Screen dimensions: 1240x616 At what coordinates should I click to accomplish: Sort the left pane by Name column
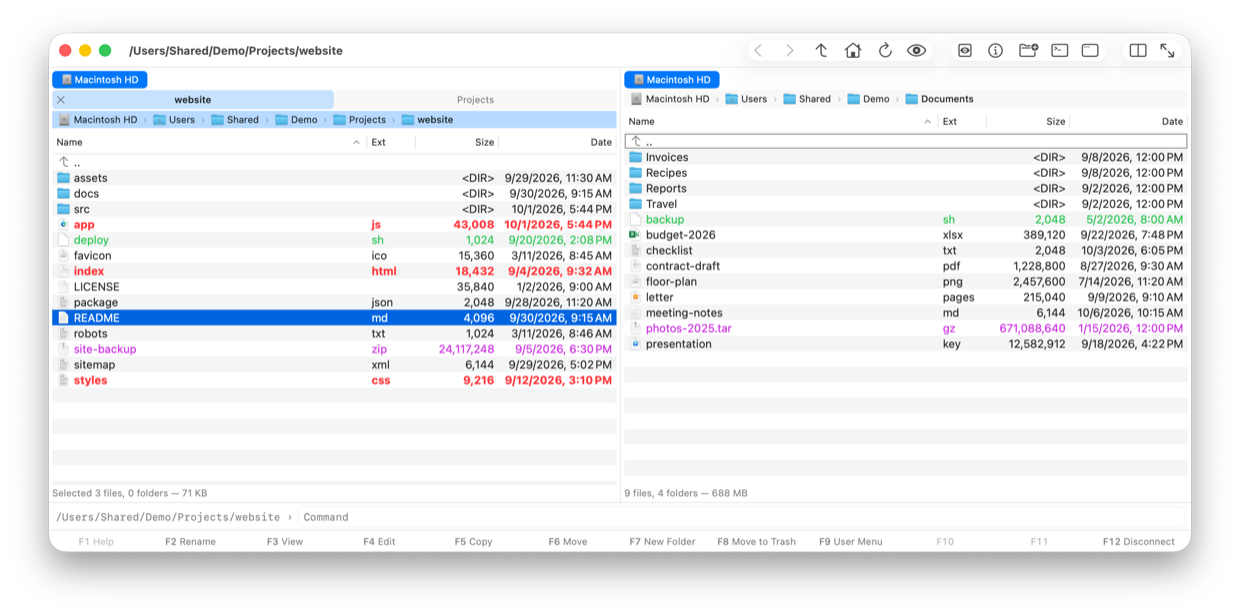click(209, 142)
